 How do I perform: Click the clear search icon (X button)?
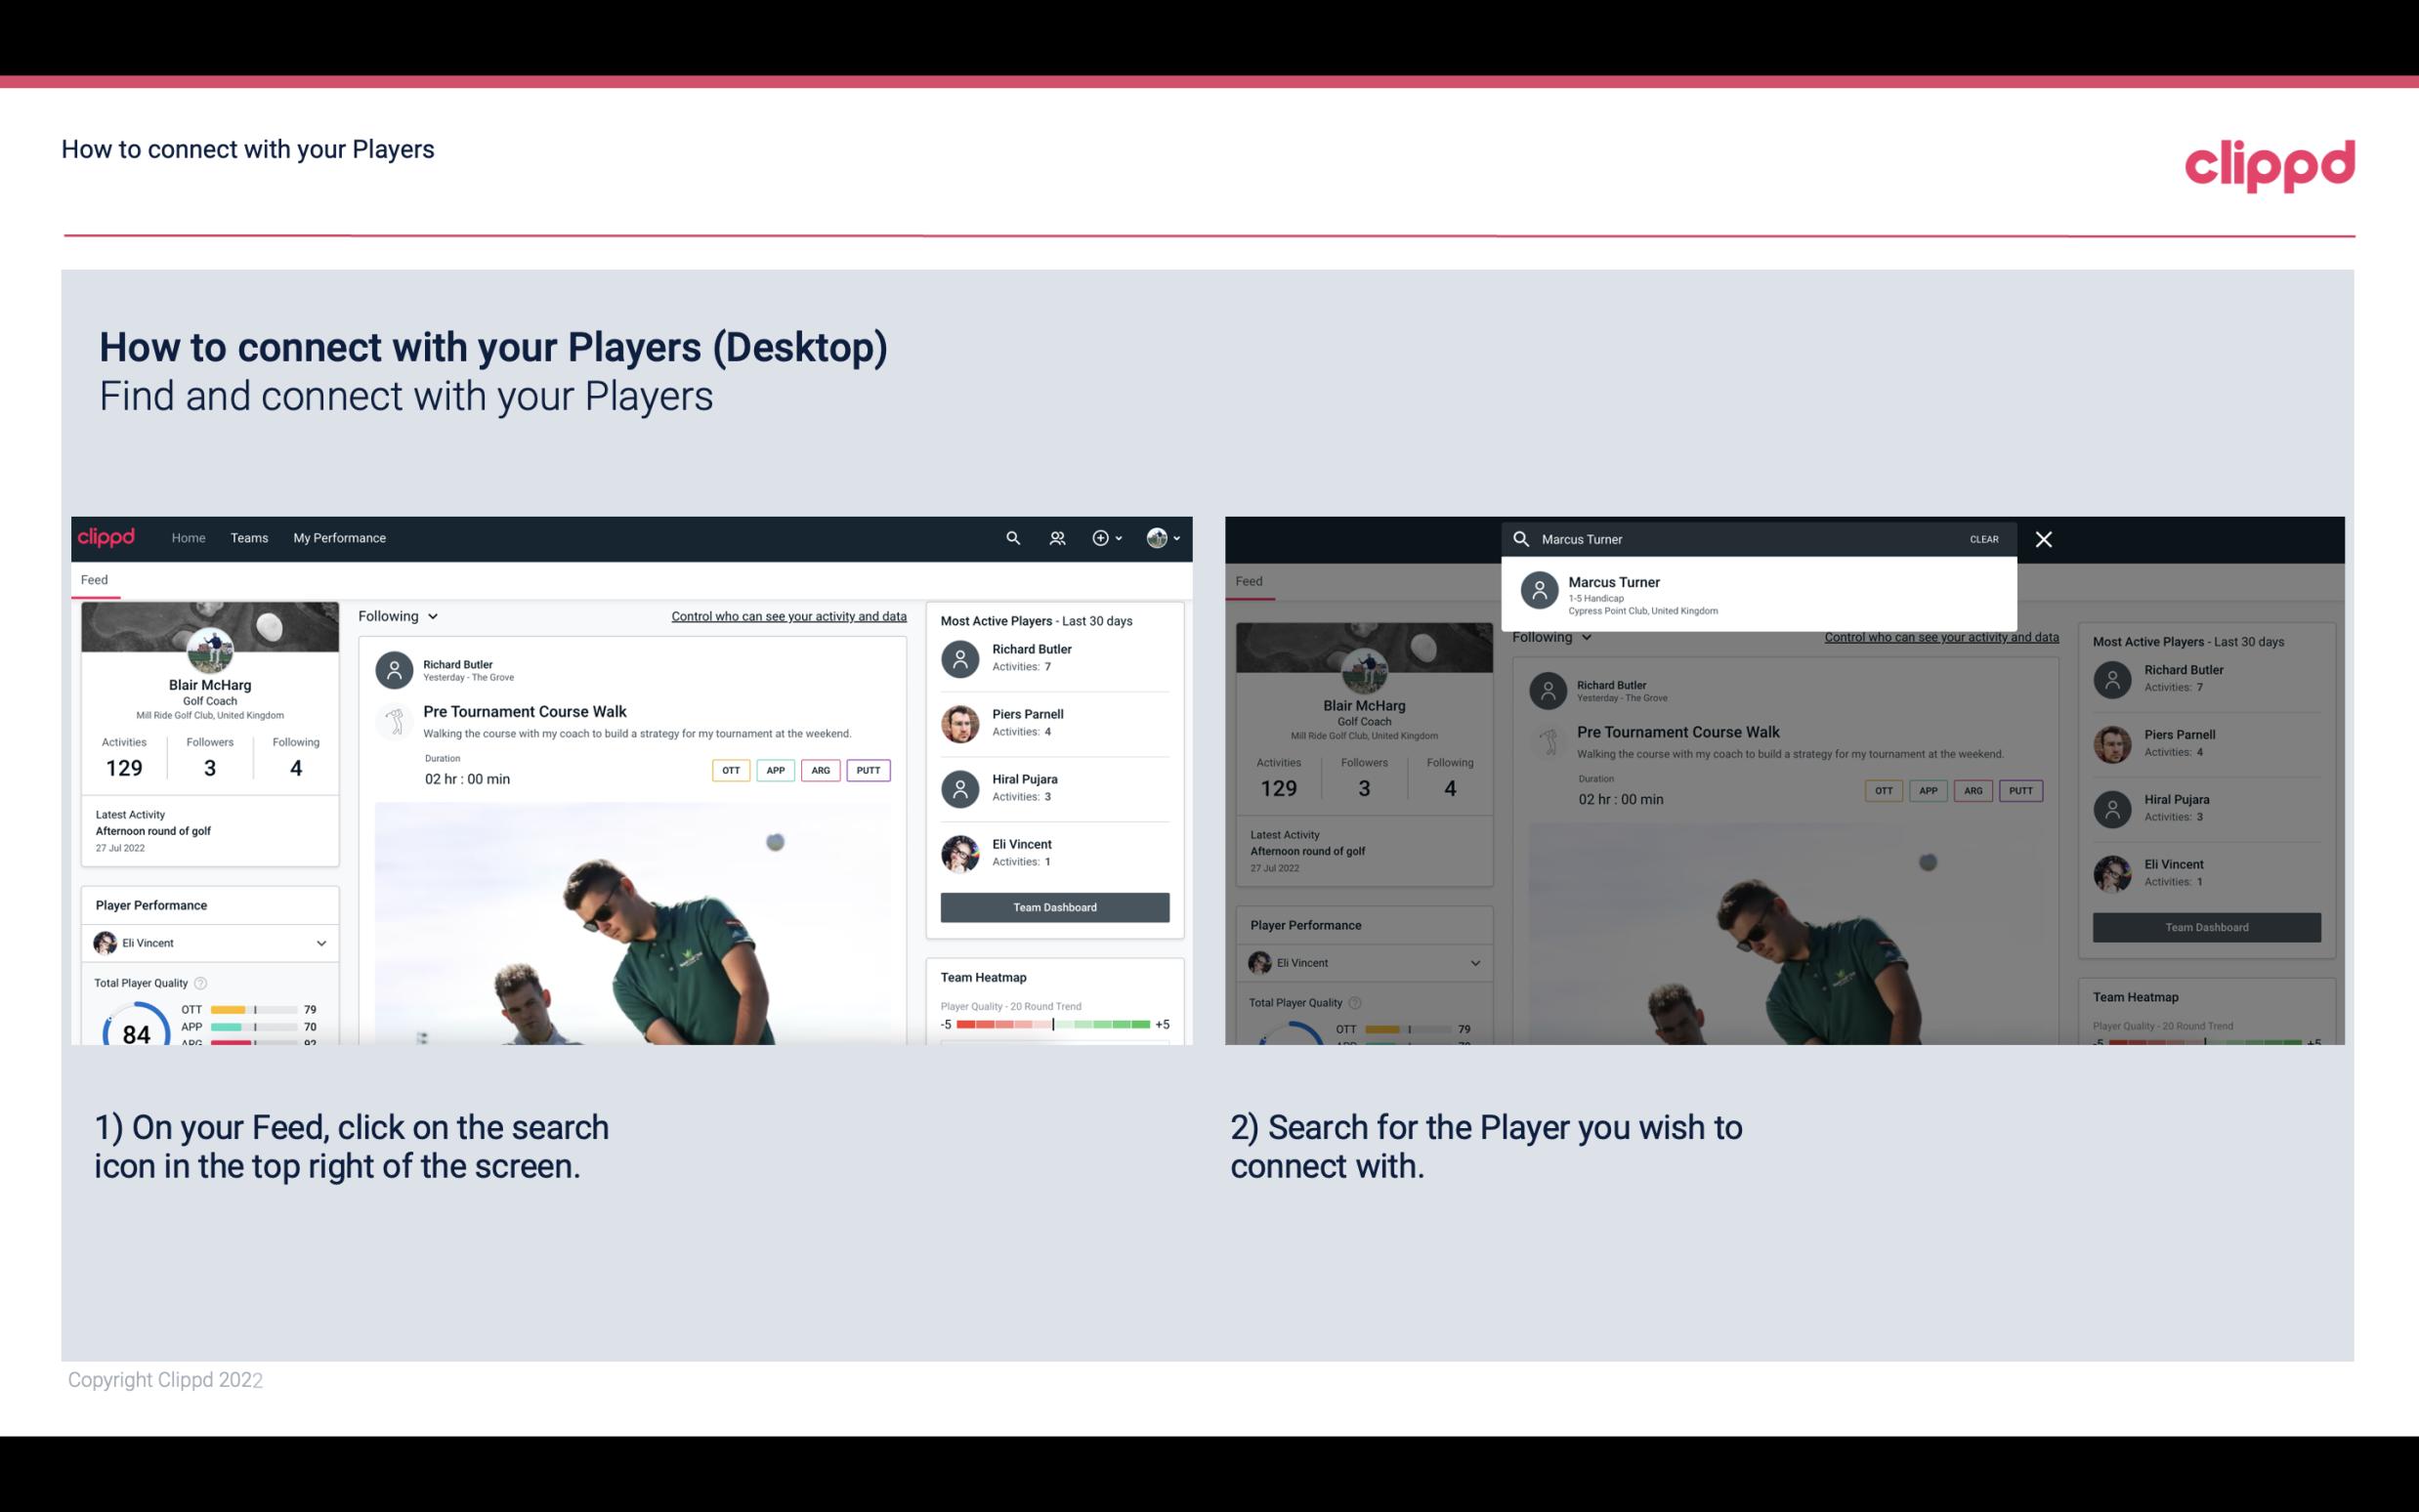click(x=2043, y=538)
